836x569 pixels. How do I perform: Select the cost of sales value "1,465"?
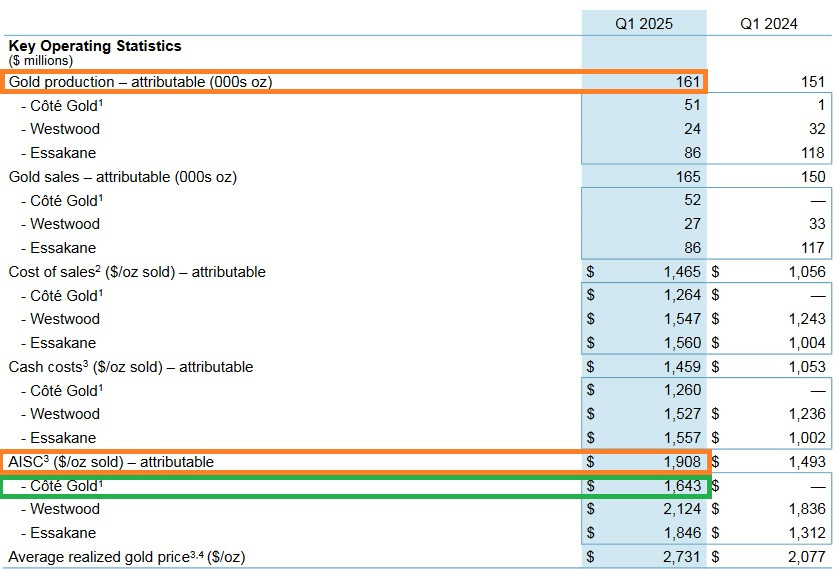682,272
